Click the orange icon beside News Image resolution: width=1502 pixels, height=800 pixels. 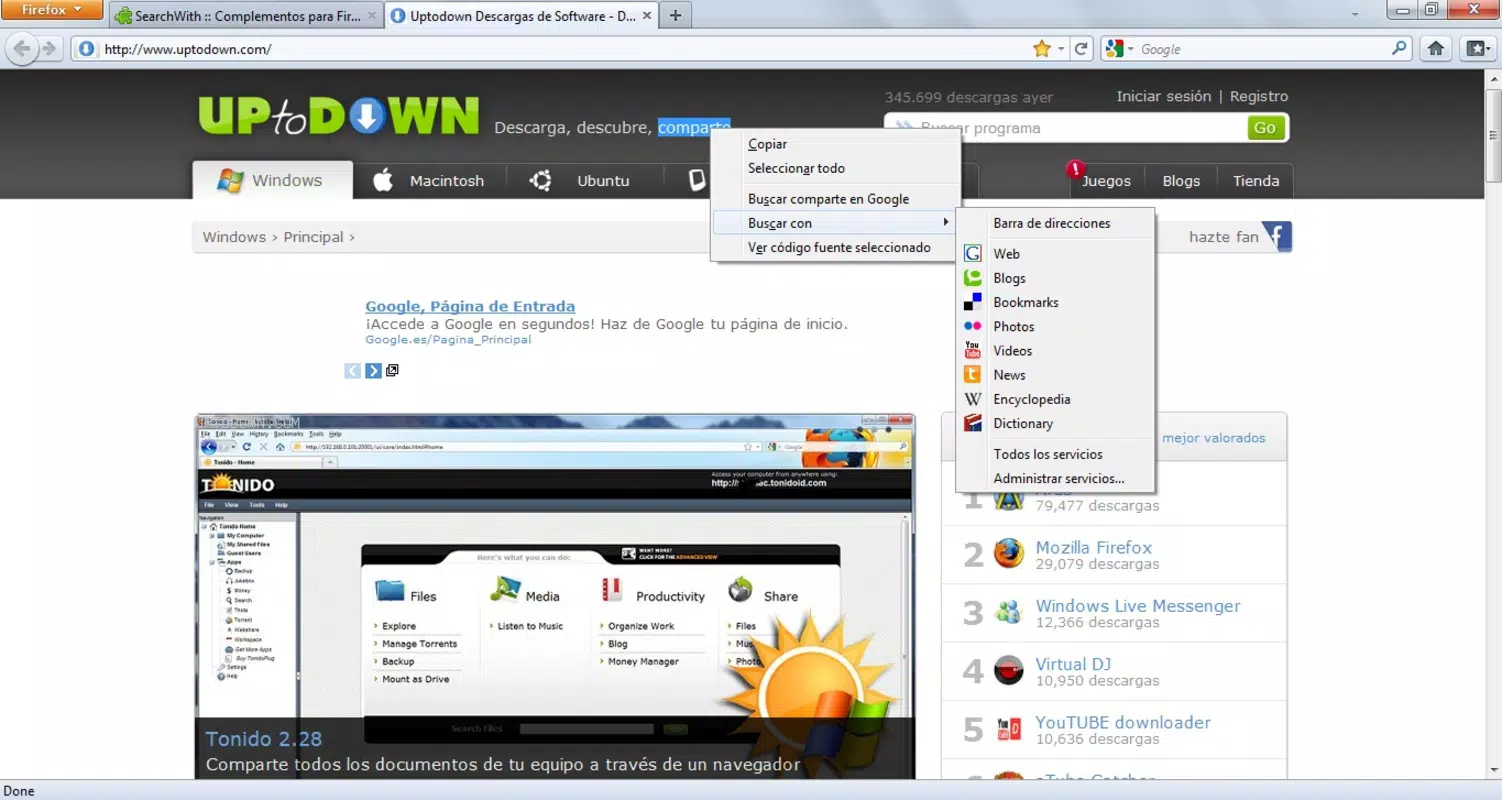972,375
